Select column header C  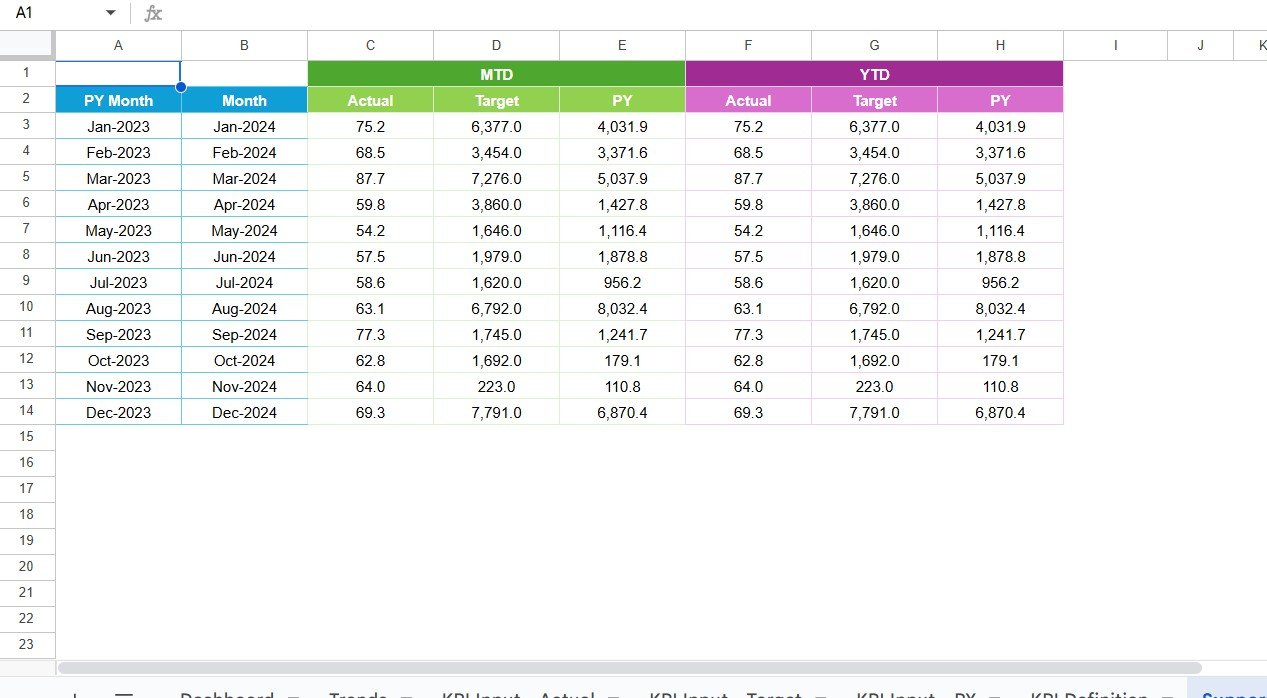pyautogui.click(x=370, y=44)
